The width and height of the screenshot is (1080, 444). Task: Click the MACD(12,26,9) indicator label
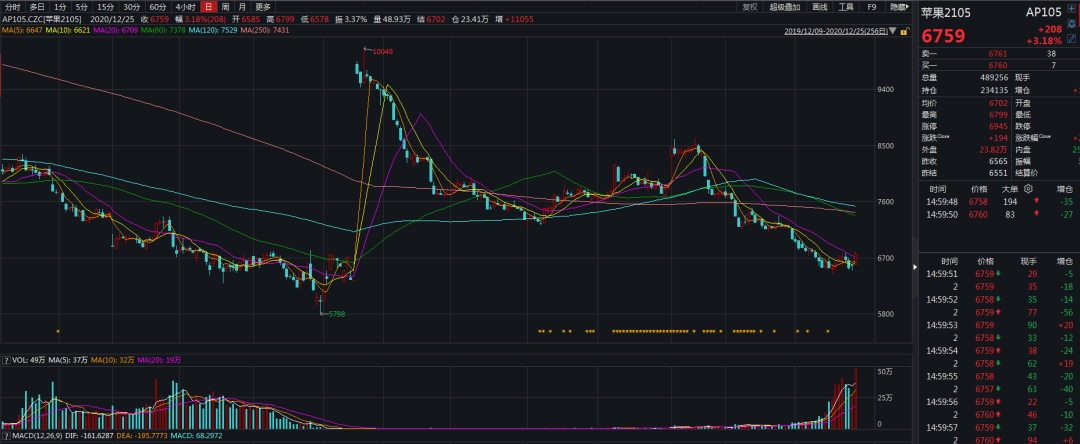35,436
